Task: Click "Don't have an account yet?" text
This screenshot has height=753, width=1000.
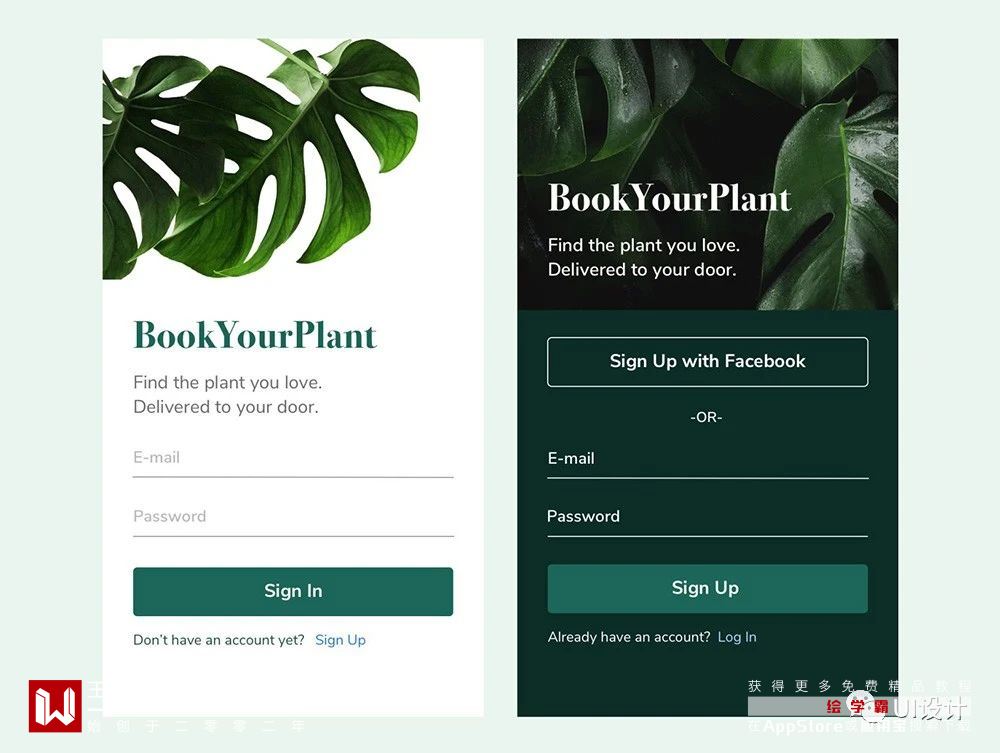Action: pyautogui.click(x=219, y=640)
